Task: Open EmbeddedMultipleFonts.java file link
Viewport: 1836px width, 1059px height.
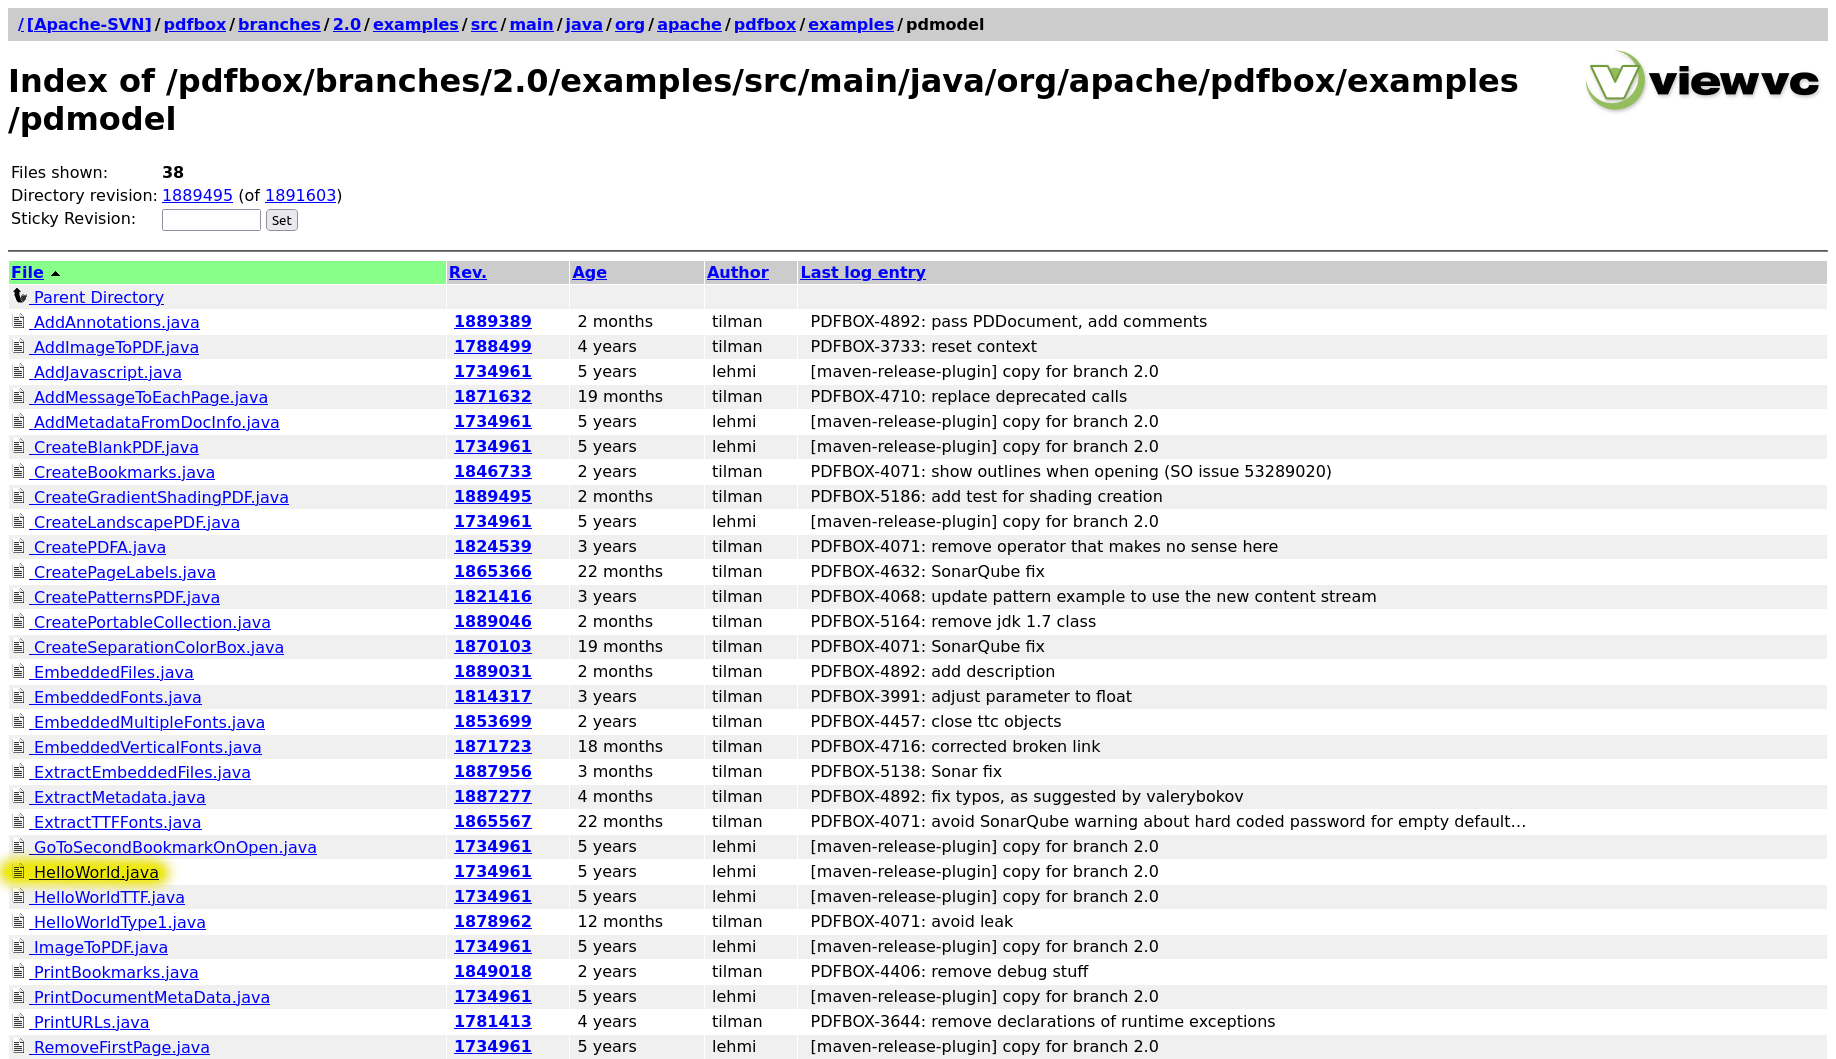Action: [148, 722]
